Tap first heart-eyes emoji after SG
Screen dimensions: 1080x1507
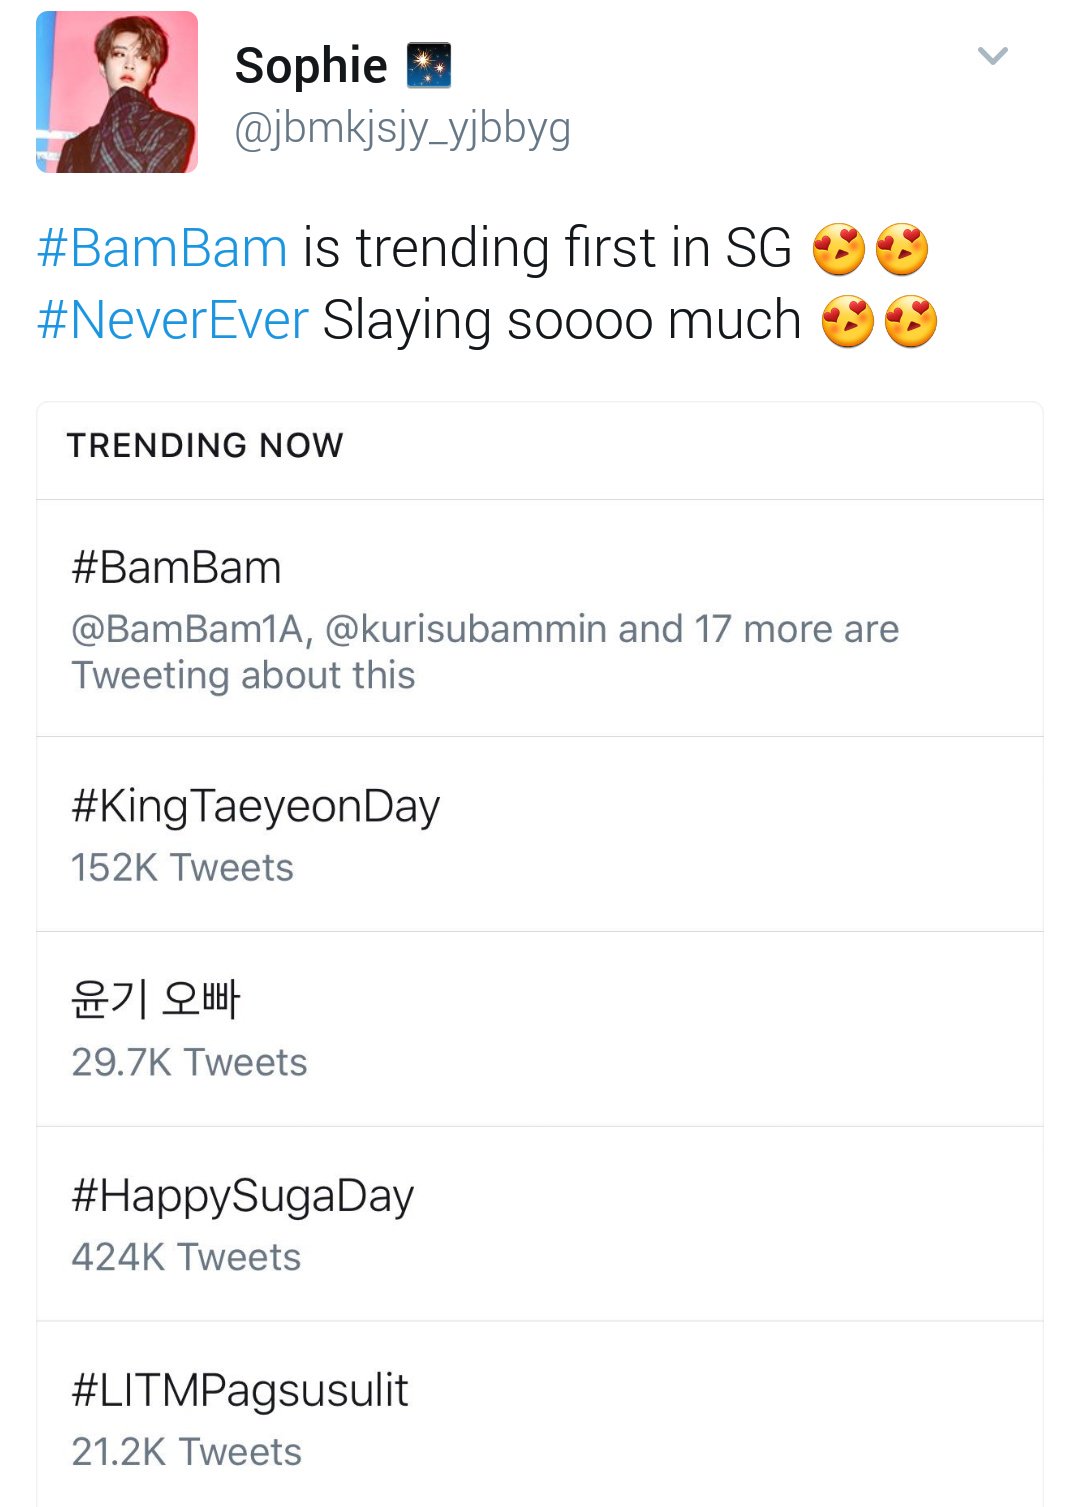[838, 249]
